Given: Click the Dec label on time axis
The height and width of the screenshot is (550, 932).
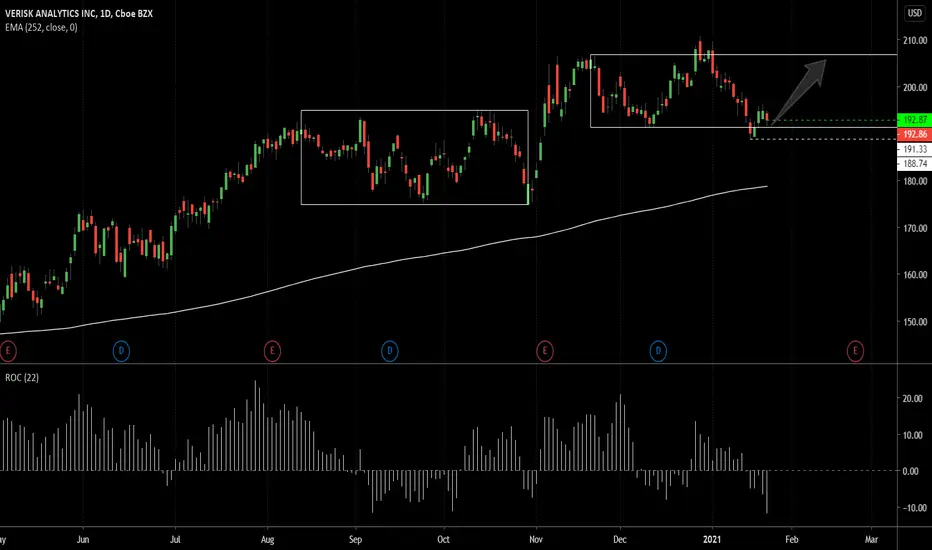Looking at the screenshot, I should coord(620,540).
